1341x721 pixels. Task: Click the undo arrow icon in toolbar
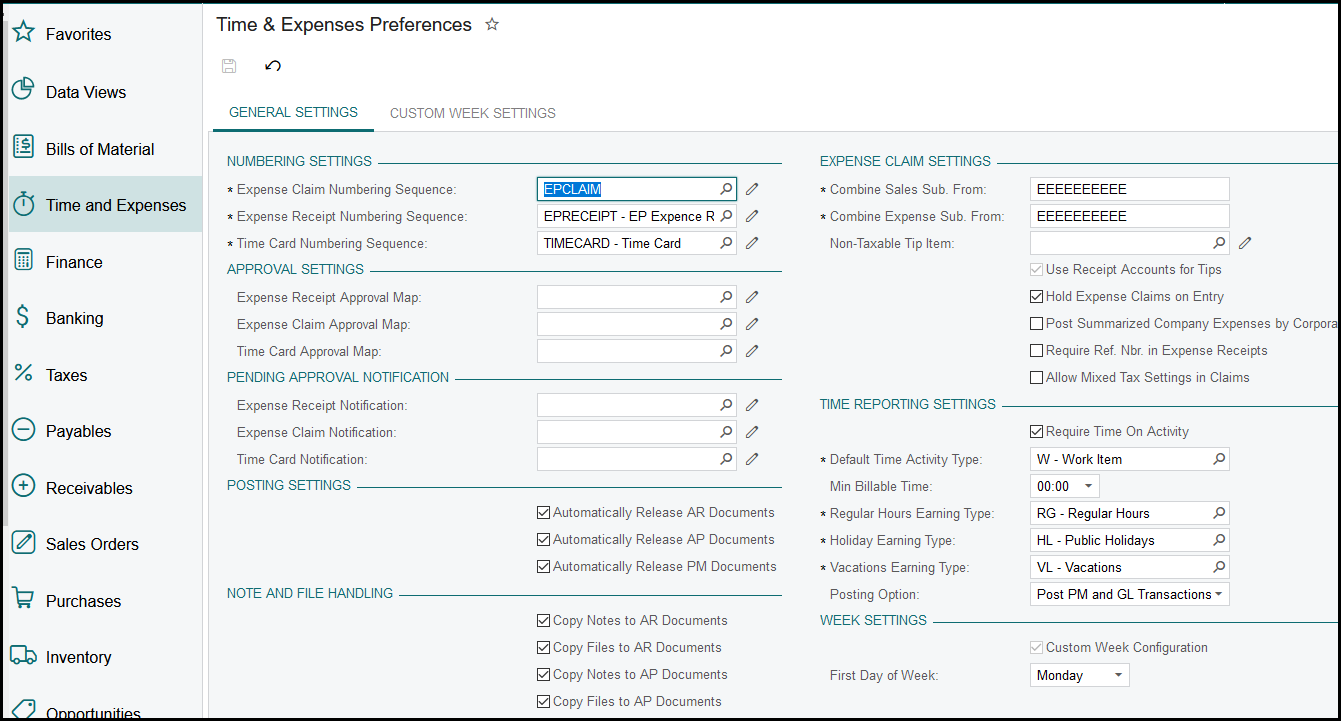pyautogui.click(x=273, y=66)
